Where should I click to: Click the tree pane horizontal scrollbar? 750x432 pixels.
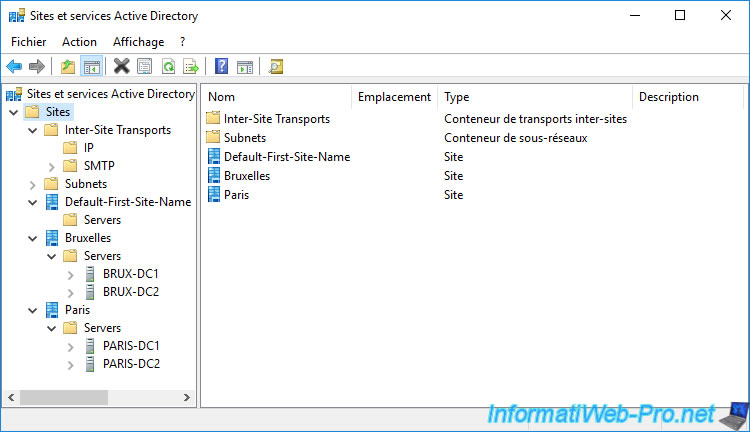100,398
